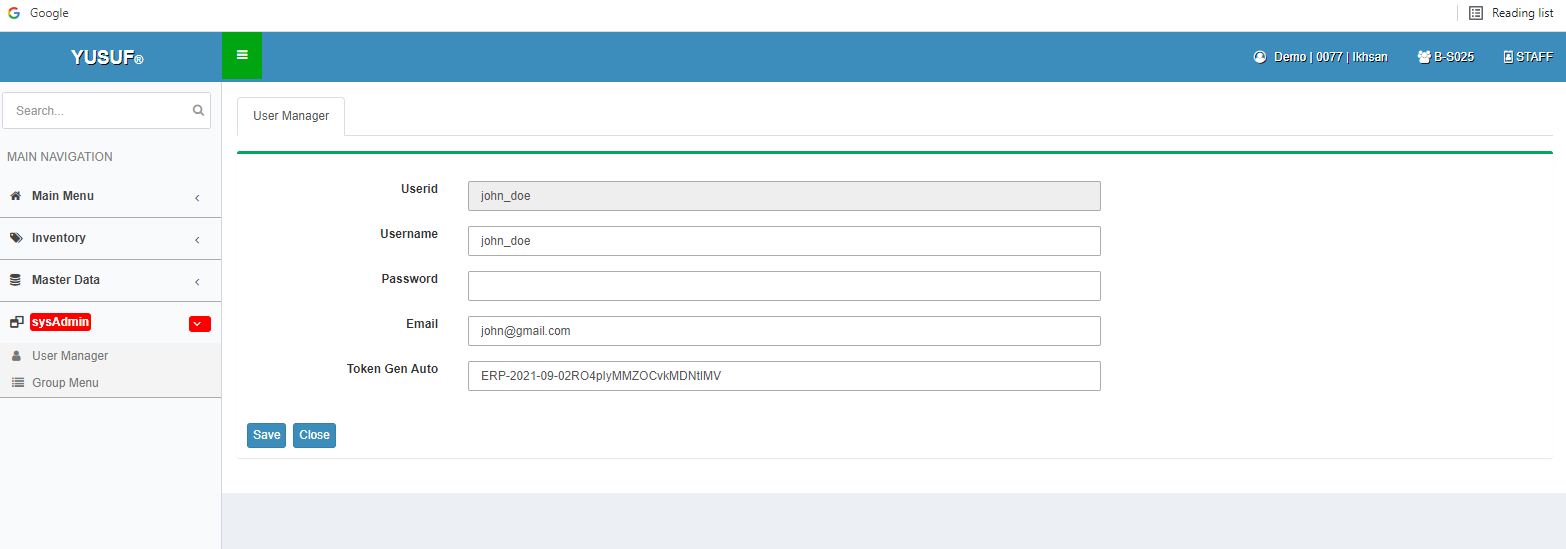
Task: Click the Group Menu list icon
Action: (x=17, y=383)
